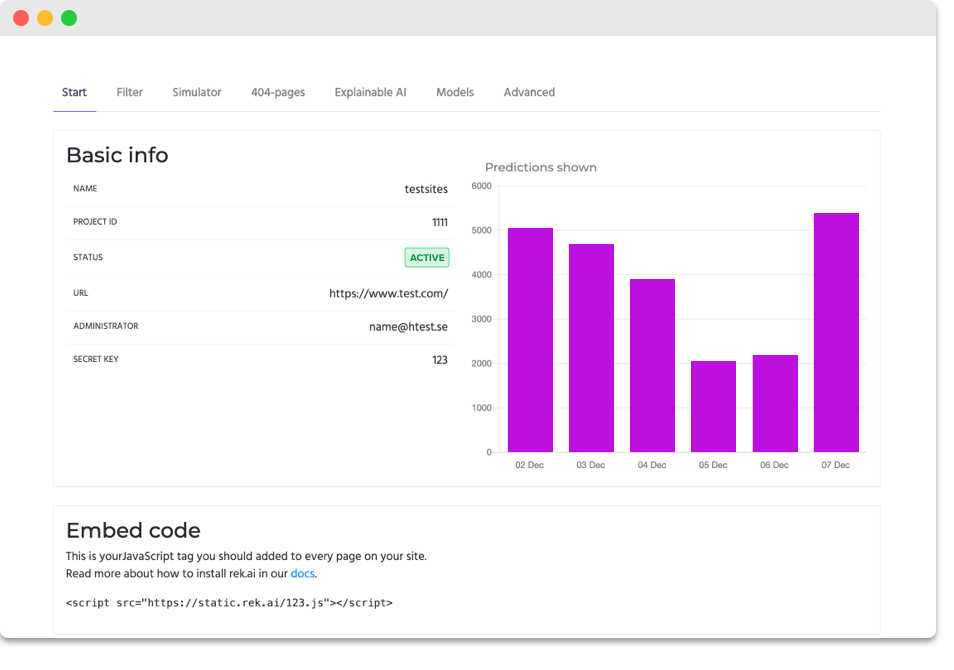The width and height of the screenshot is (954, 670).
Task: Open the Simulator tab
Action: point(196,92)
